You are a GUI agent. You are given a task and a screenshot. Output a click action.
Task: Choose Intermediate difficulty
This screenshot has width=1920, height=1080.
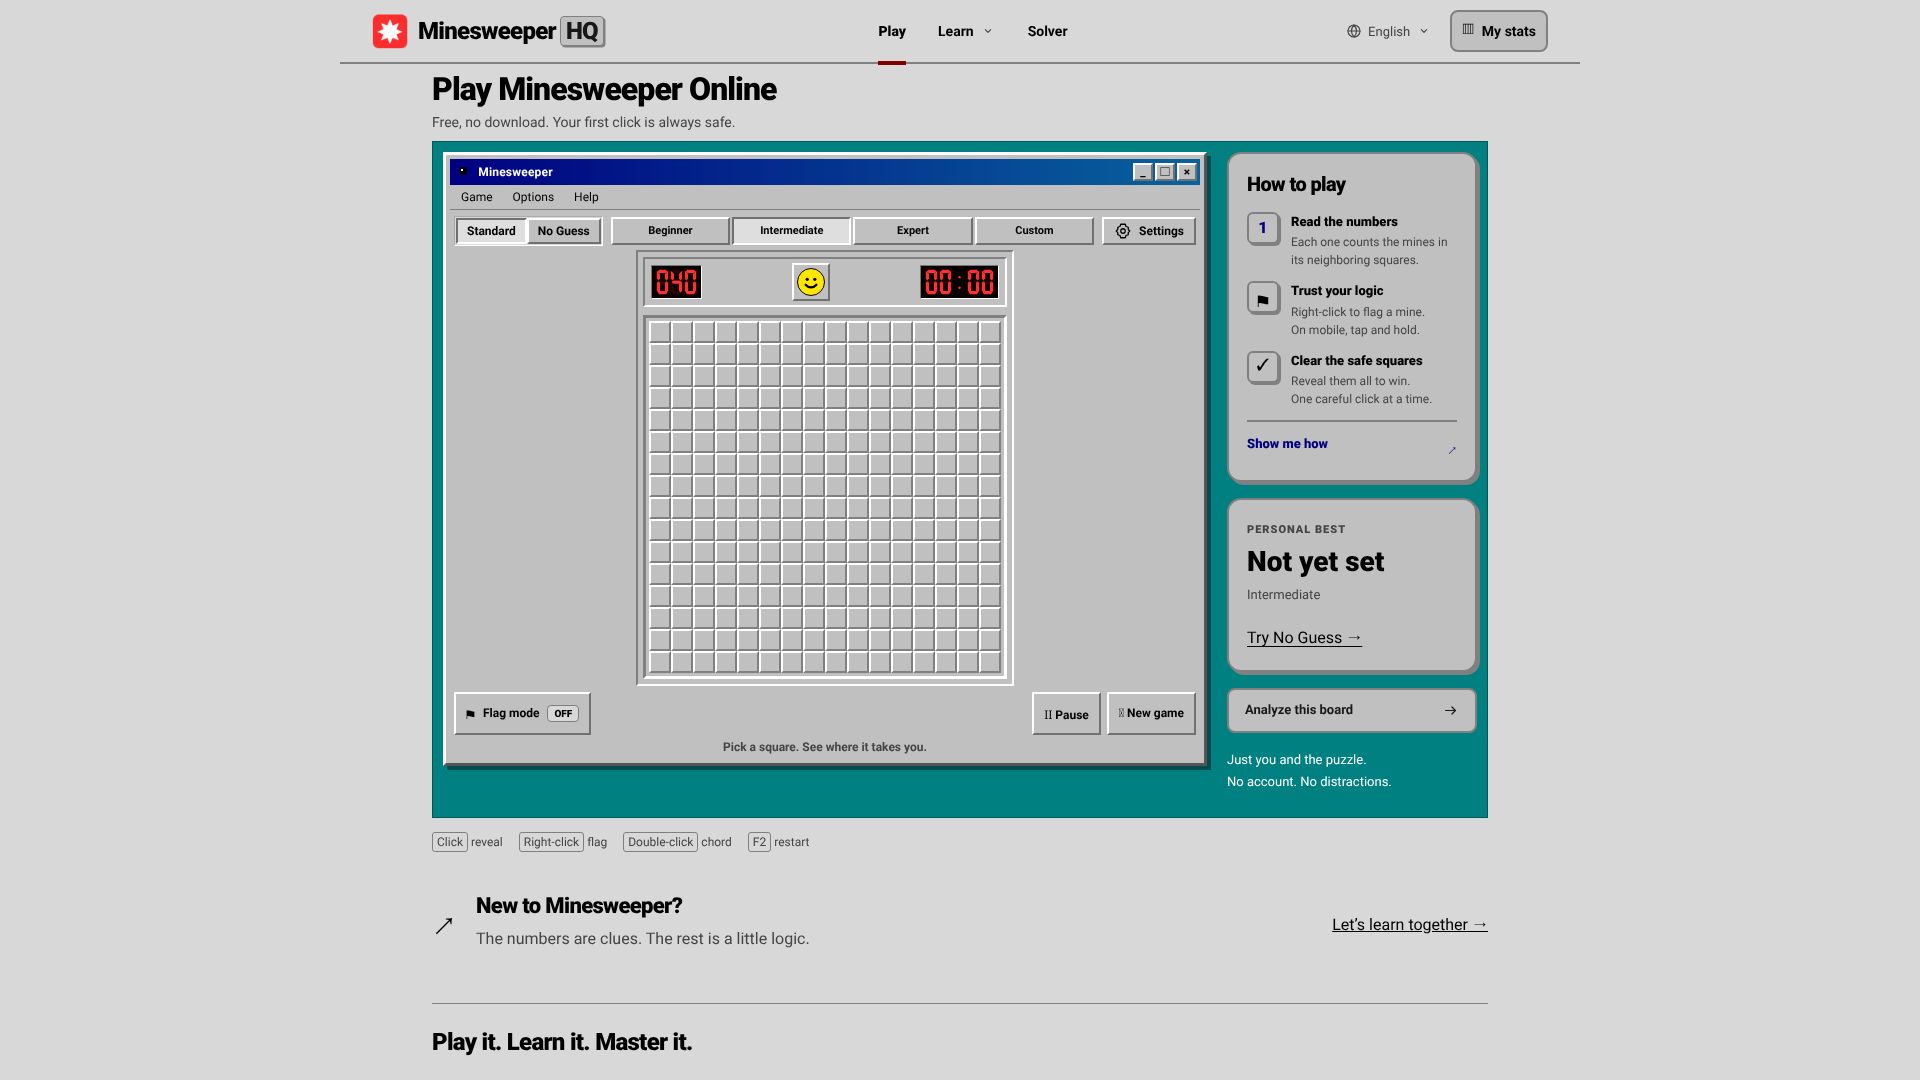tap(791, 230)
